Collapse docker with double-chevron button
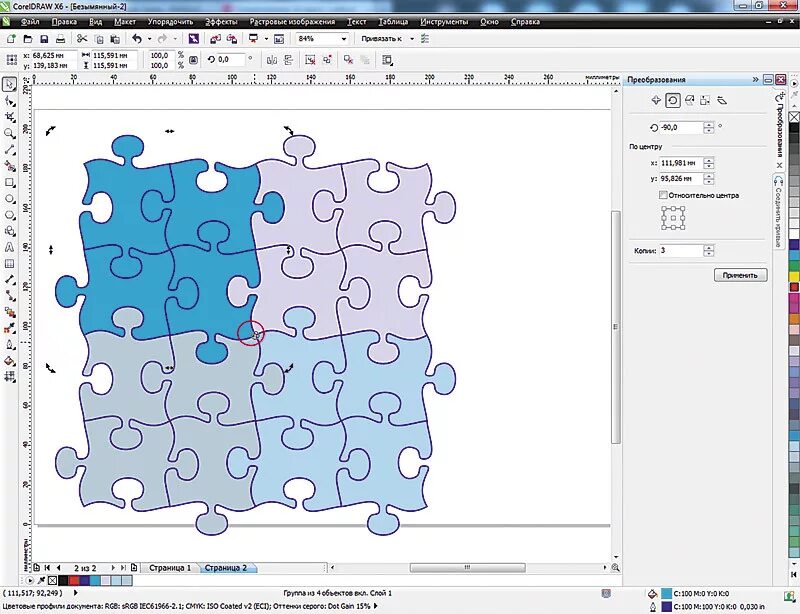This screenshot has width=800, height=614. click(756, 80)
